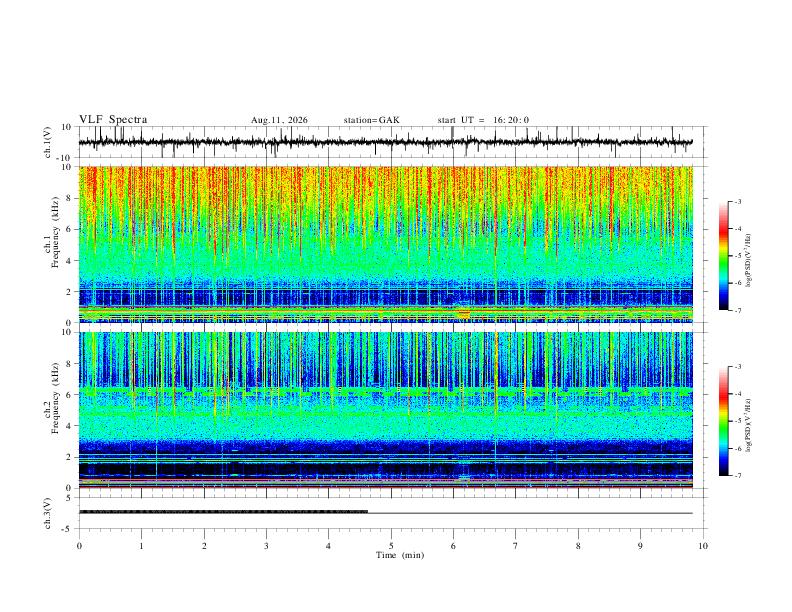The width and height of the screenshot is (792, 612).
Task: Click the ch.1 spectrogram color scale bar
Action: coord(723,256)
